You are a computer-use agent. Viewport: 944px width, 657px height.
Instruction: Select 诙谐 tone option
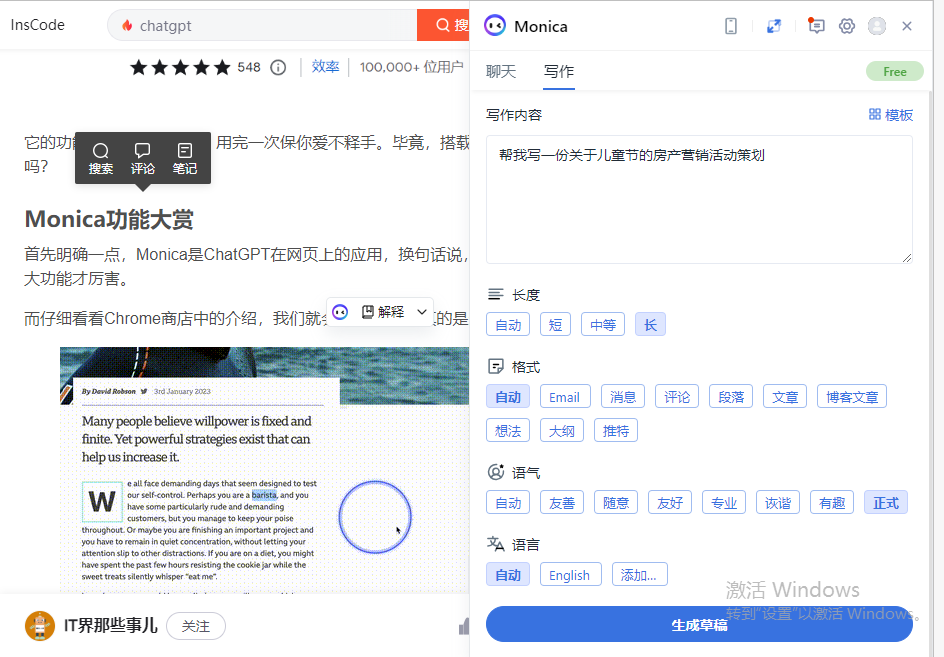[x=778, y=503]
